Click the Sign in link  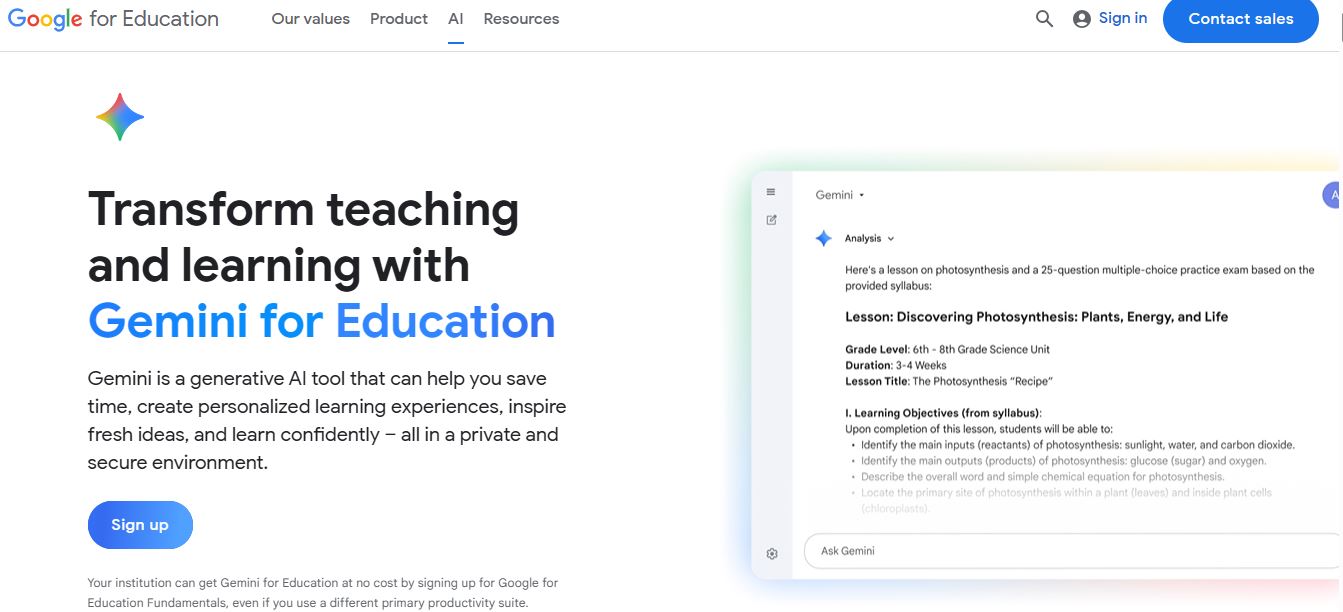(1123, 18)
